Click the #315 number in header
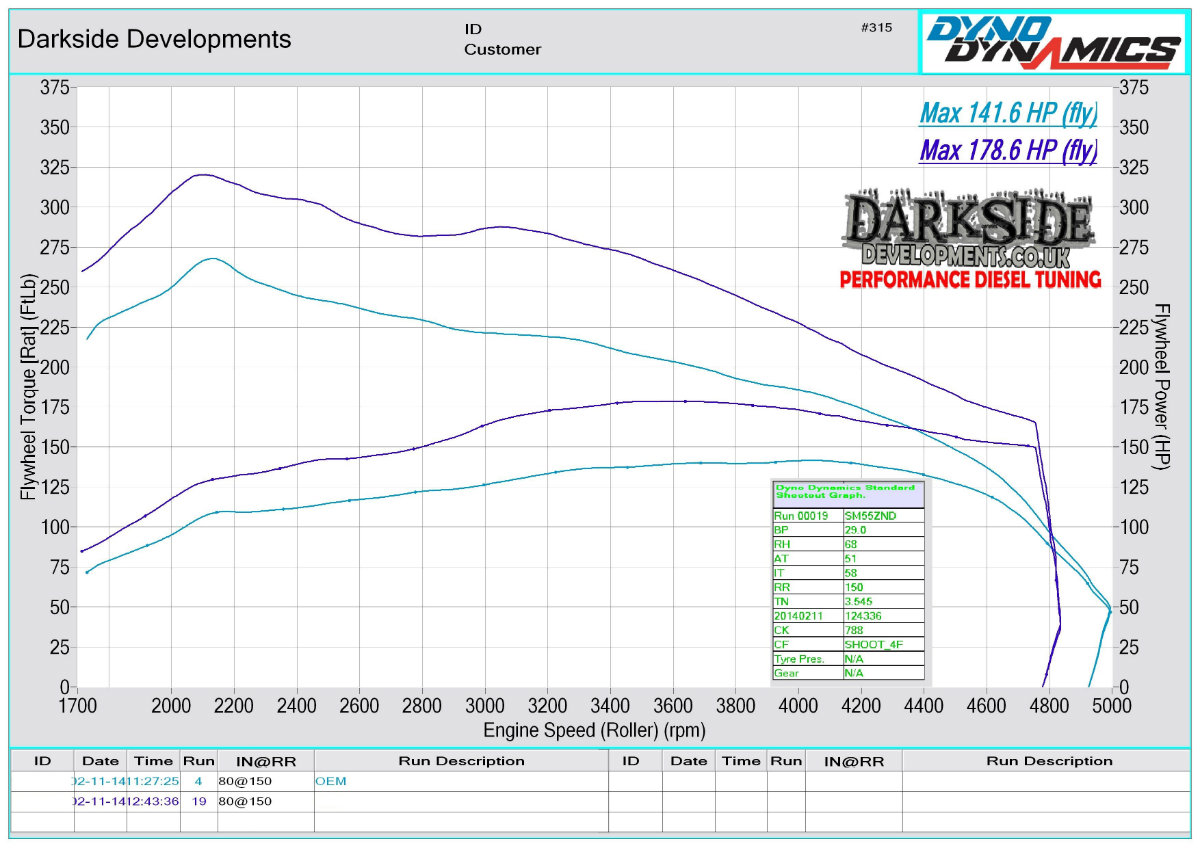The width and height of the screenshot is (1200, 848). point(875,28)
